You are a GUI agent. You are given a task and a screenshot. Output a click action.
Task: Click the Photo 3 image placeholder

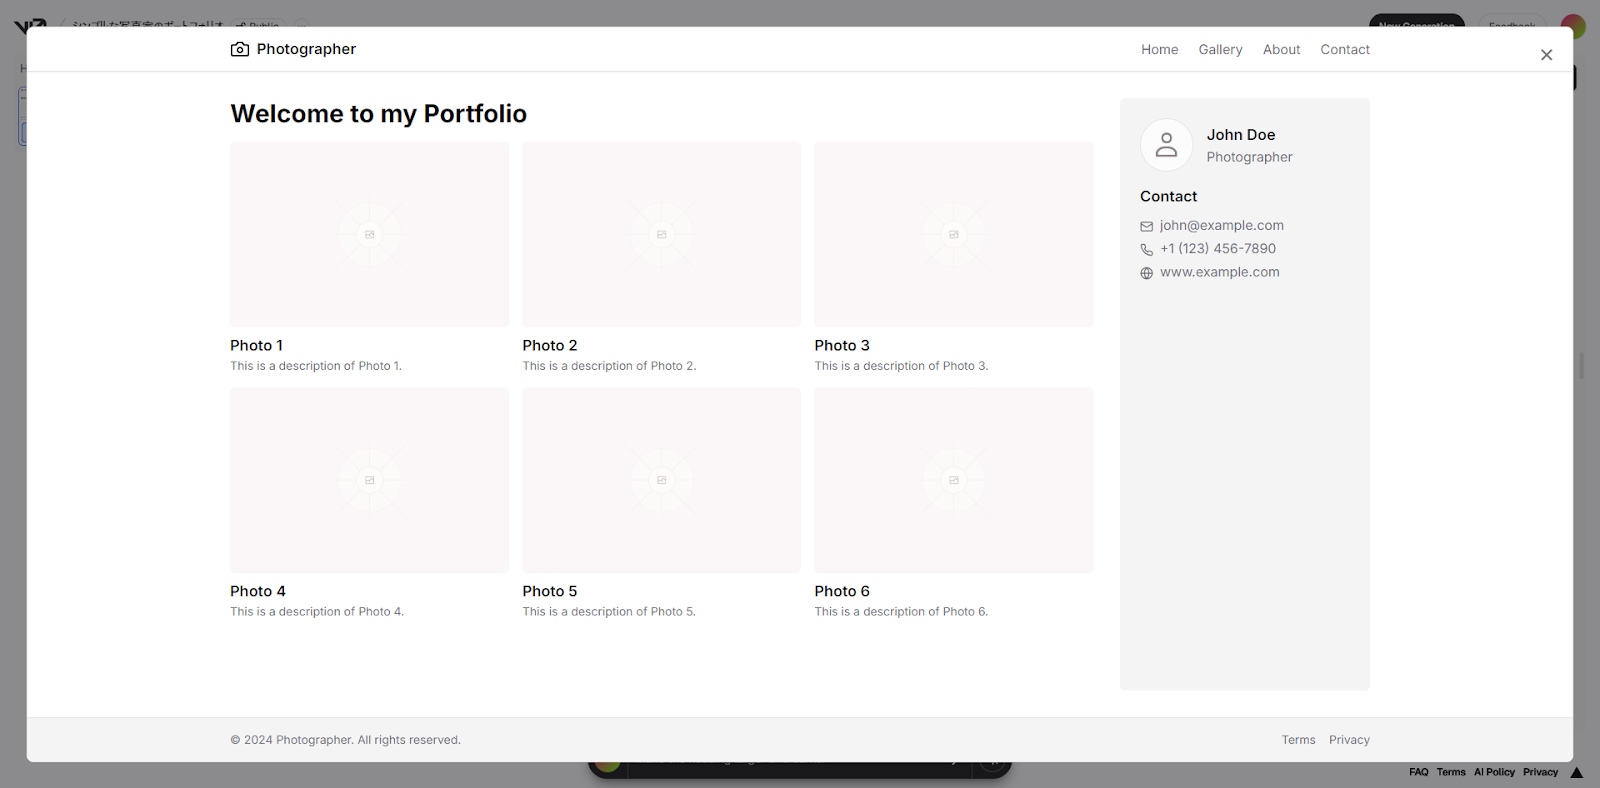click(x=953, y=234)
